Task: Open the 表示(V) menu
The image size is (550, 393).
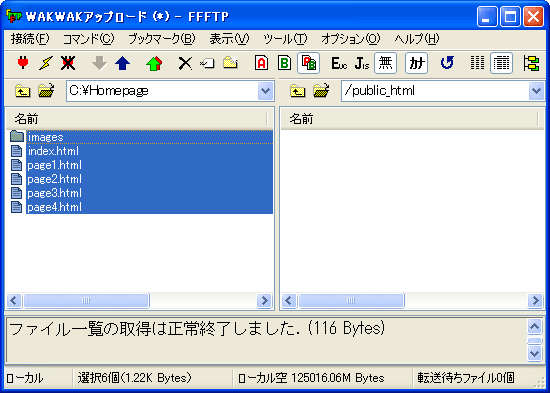Action: pyautogui.click(x=229, y=39)
